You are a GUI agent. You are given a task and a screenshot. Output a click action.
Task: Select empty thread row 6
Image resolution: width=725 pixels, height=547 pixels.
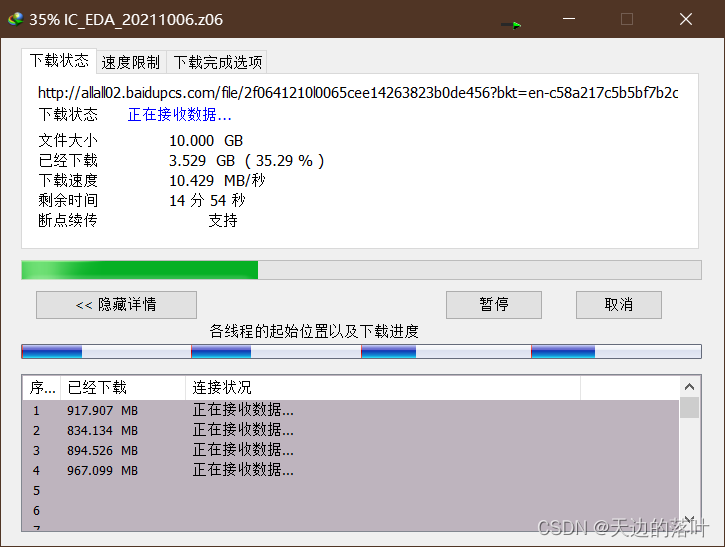pos(350,510)
